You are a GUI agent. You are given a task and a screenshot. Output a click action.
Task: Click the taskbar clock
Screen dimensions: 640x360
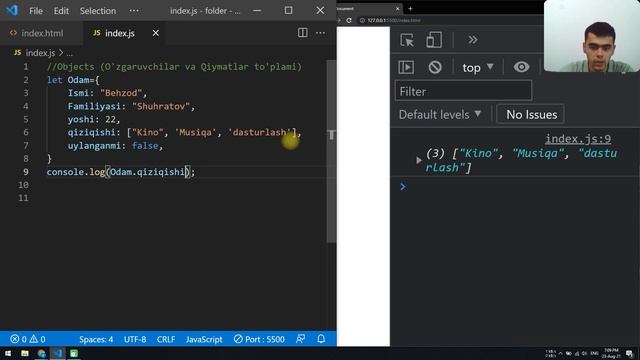(x=611, y=353)
